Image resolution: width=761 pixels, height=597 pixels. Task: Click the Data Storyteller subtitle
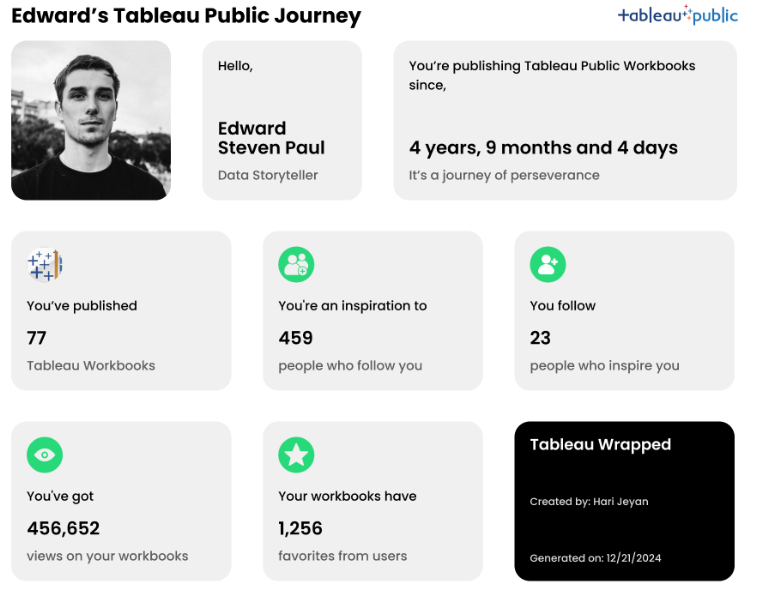(268, 175)
